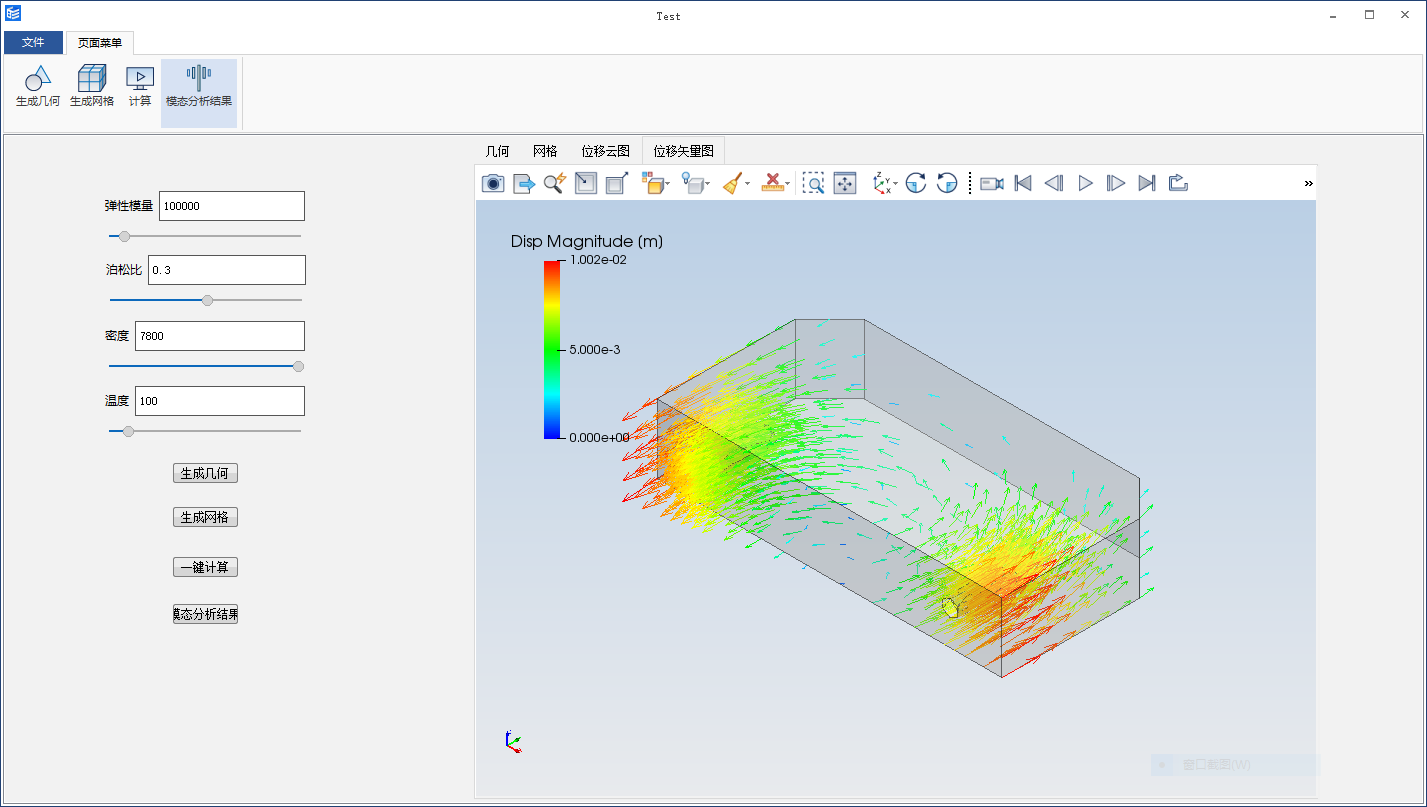
Task: Click the 1.002e-02 legend maximum label
Action: pos(598,259)
